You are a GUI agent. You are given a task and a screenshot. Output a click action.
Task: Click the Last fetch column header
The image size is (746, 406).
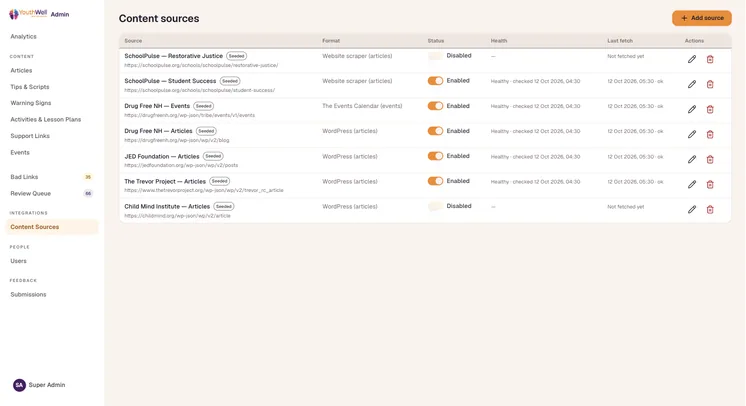point(620,41)
